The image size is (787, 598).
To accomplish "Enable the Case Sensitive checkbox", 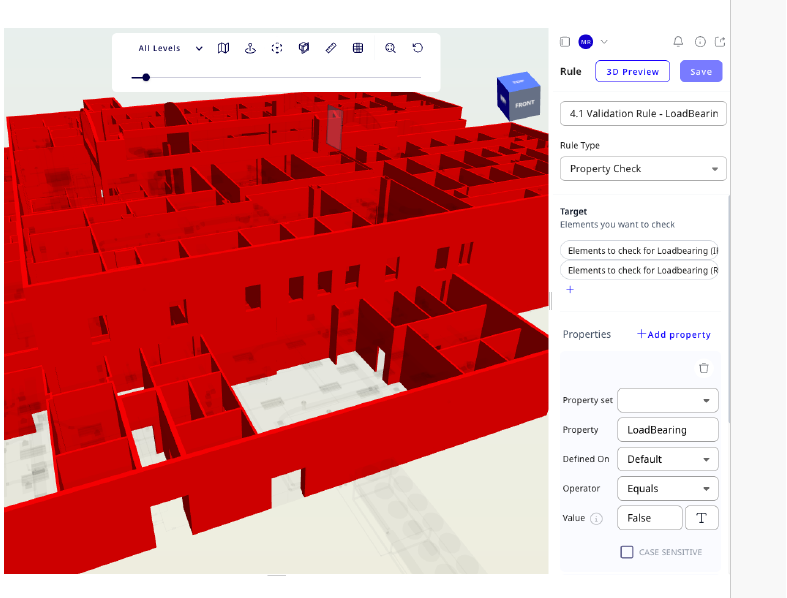I will [x=627, y=552].
